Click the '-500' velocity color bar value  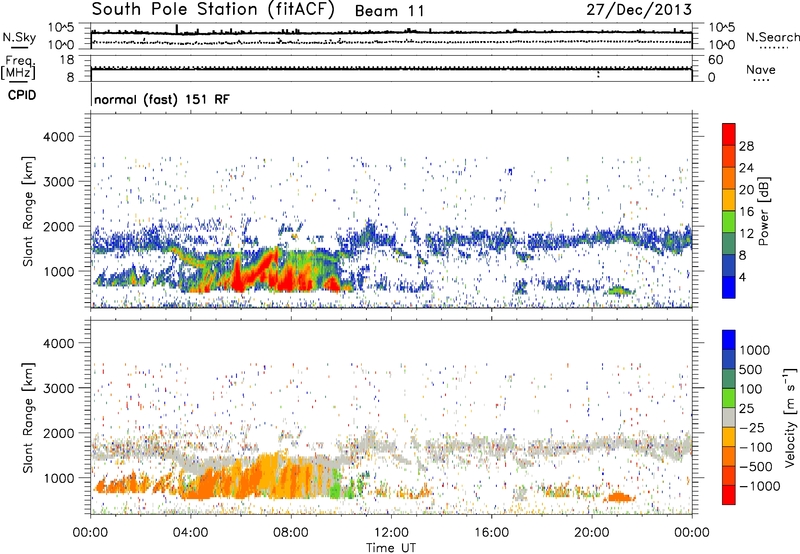coord(756,466)
